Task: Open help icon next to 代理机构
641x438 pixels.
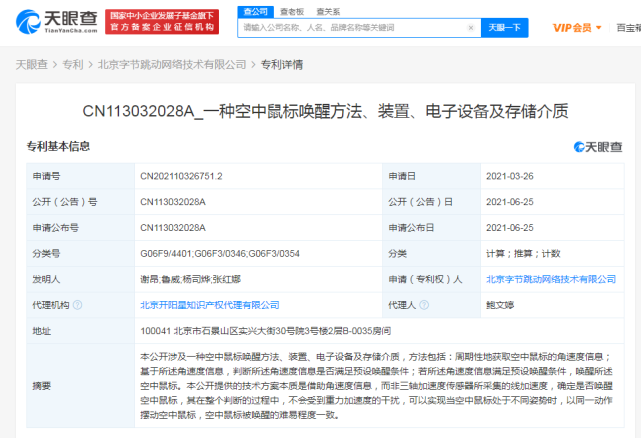Action: tap(77, 305)
